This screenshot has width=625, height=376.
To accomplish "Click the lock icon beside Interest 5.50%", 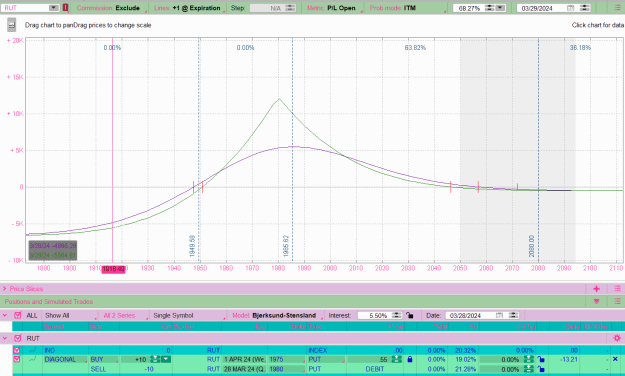I will [x=409, y=315].
